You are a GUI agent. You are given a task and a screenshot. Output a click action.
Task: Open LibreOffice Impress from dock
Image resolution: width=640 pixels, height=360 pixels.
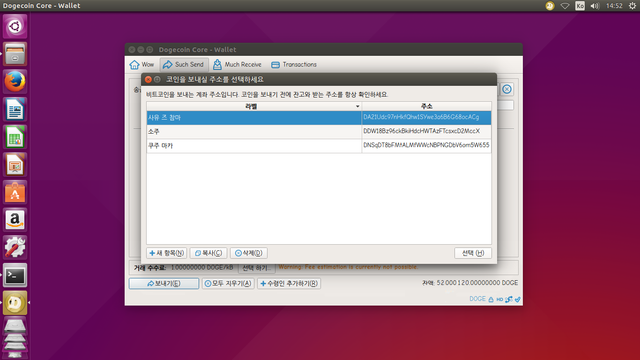coord(15,164)
